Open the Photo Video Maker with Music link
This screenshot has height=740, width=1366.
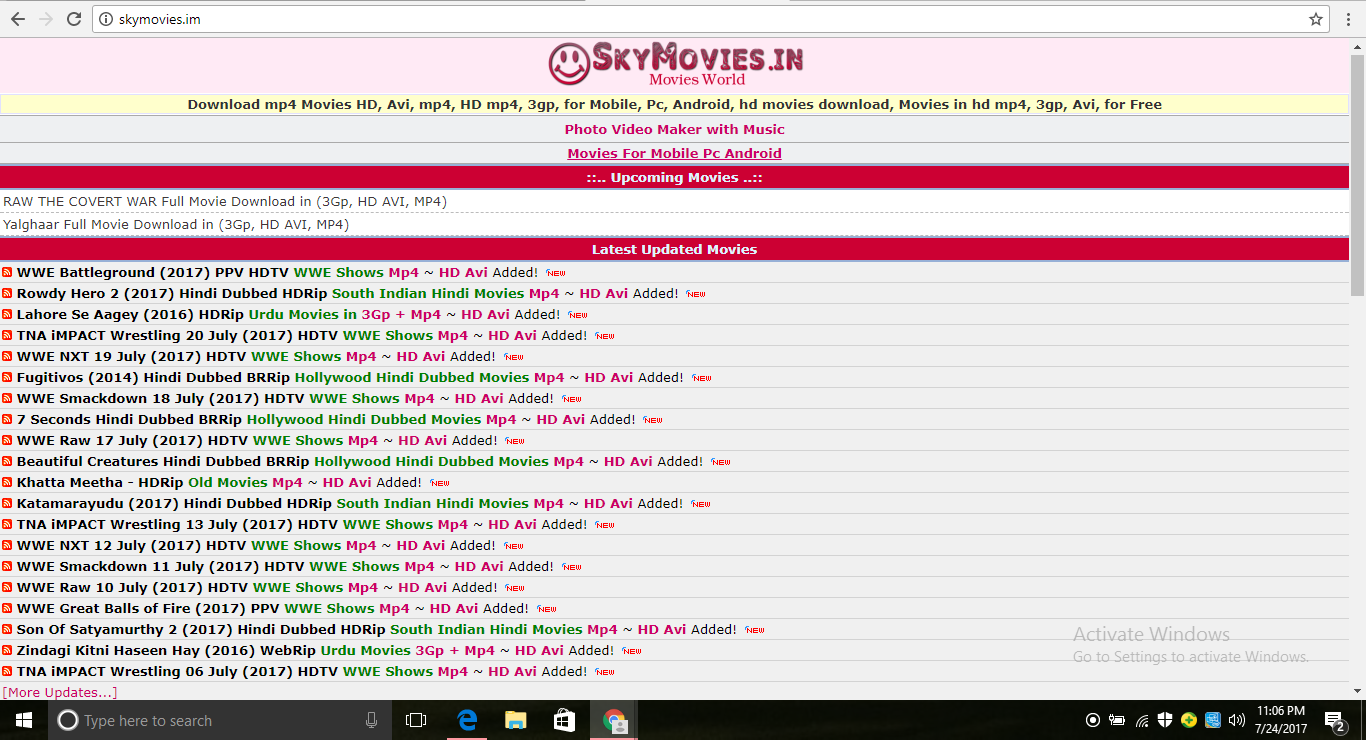click(675, 129)
